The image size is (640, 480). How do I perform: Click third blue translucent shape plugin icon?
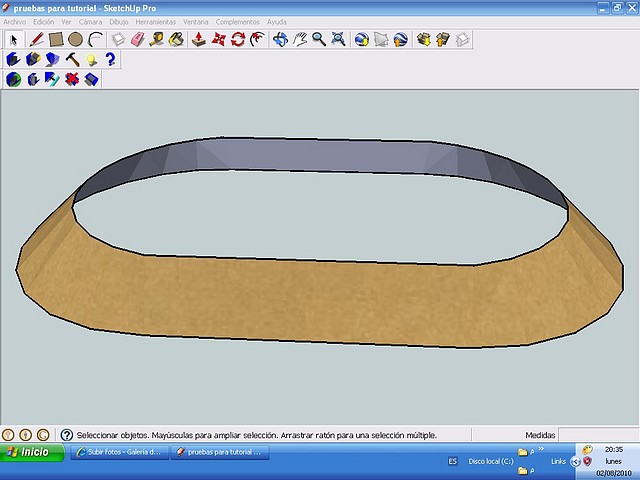click(53, 60)
